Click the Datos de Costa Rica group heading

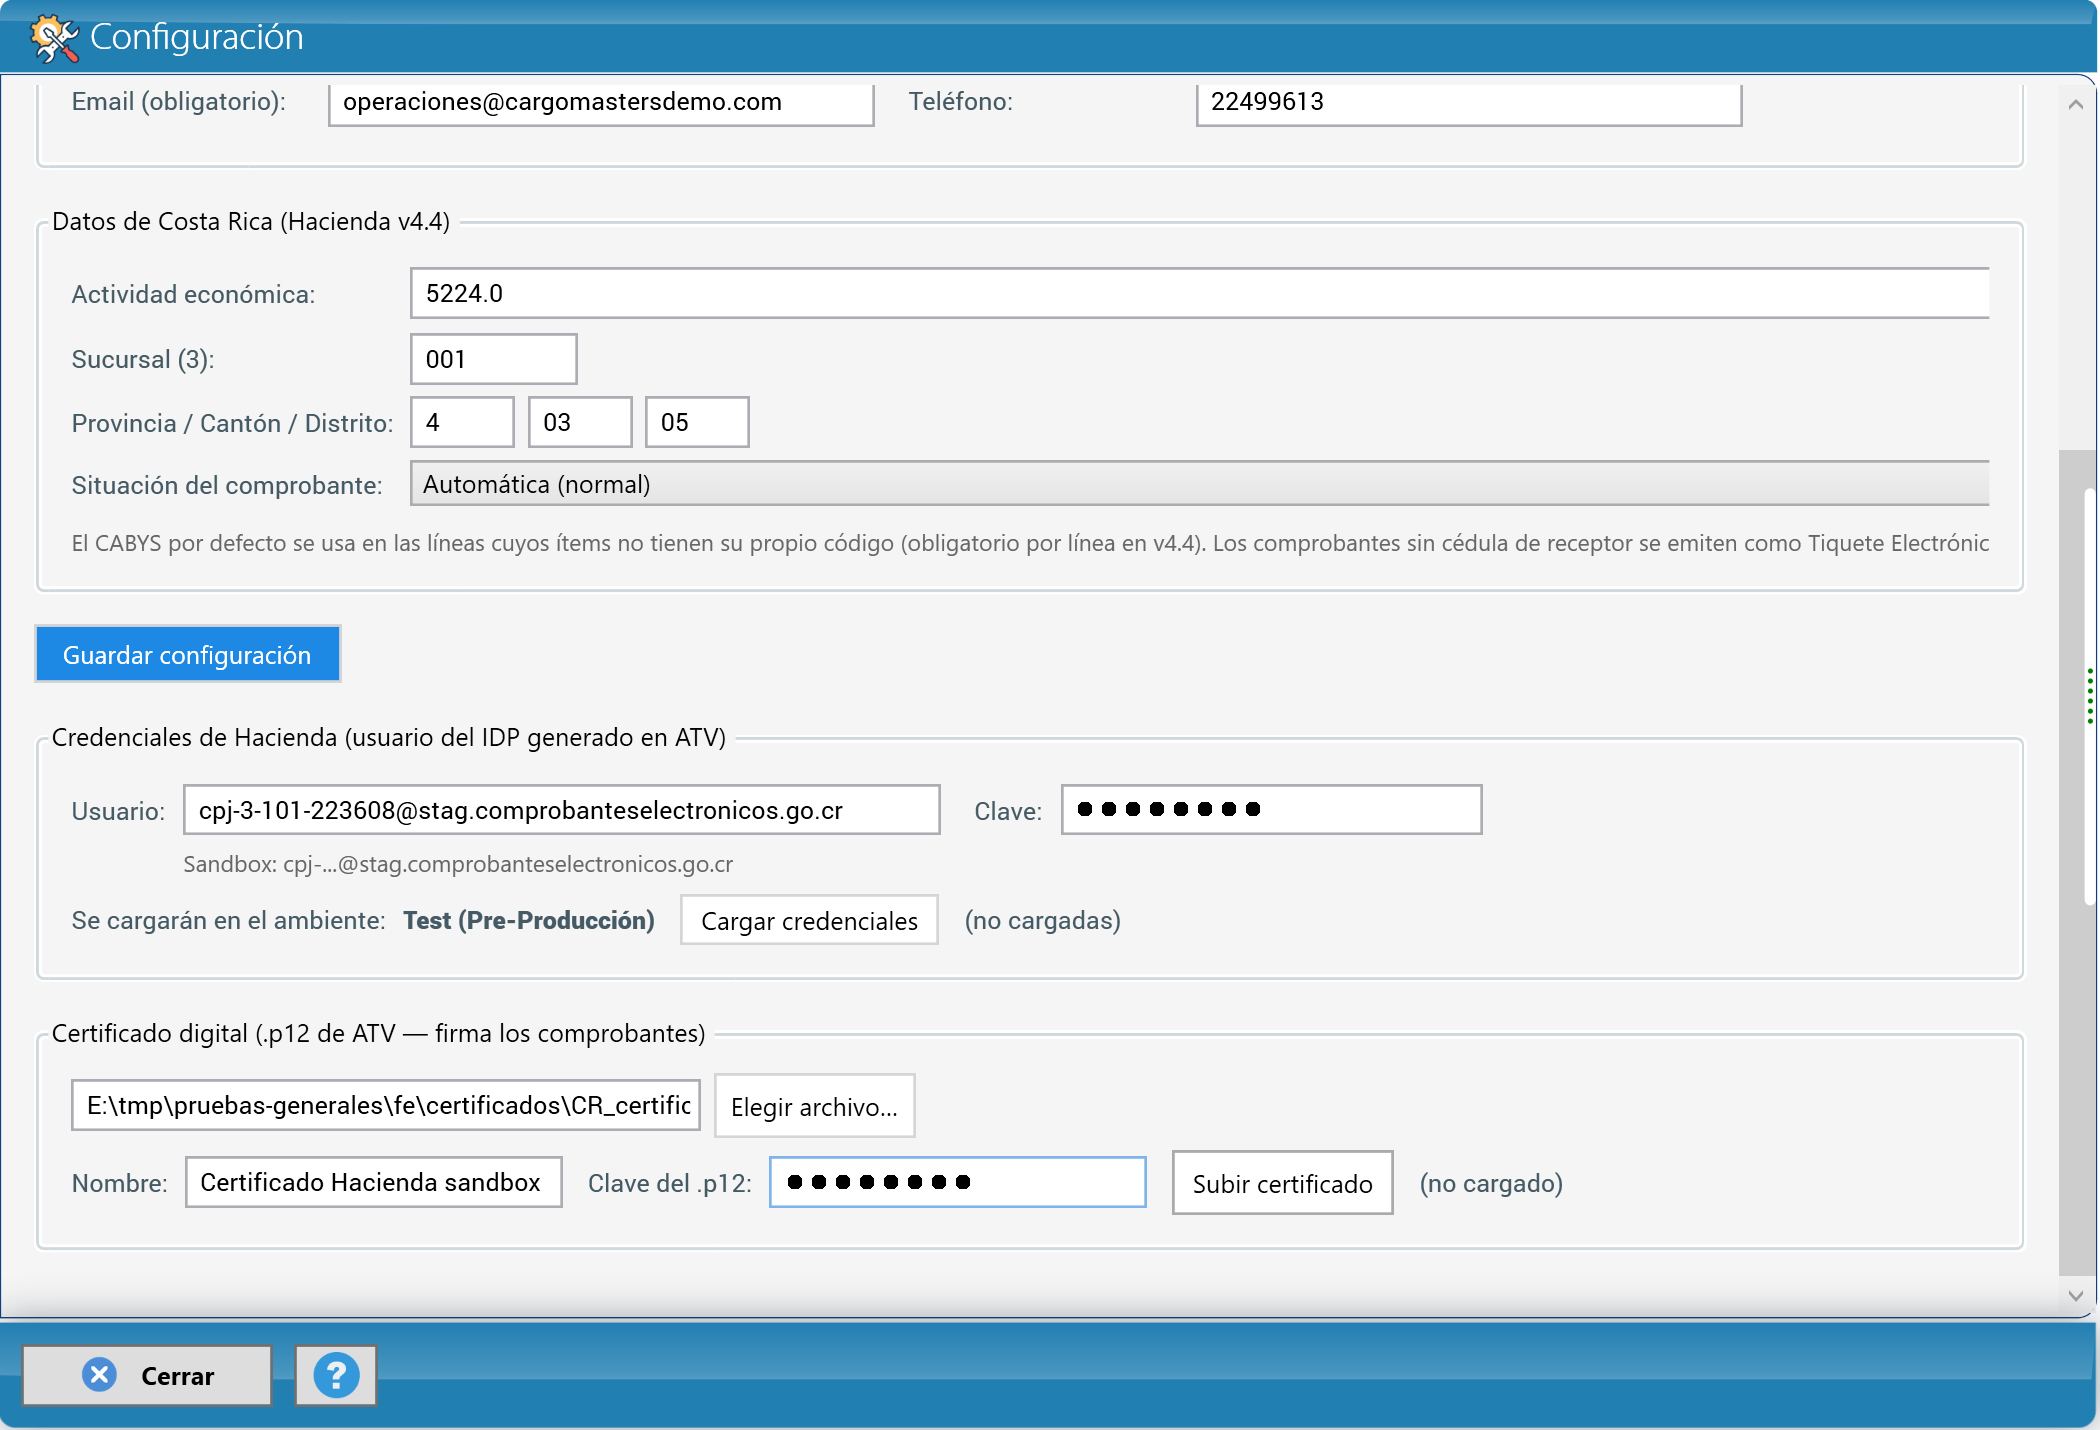coord(251,221)
